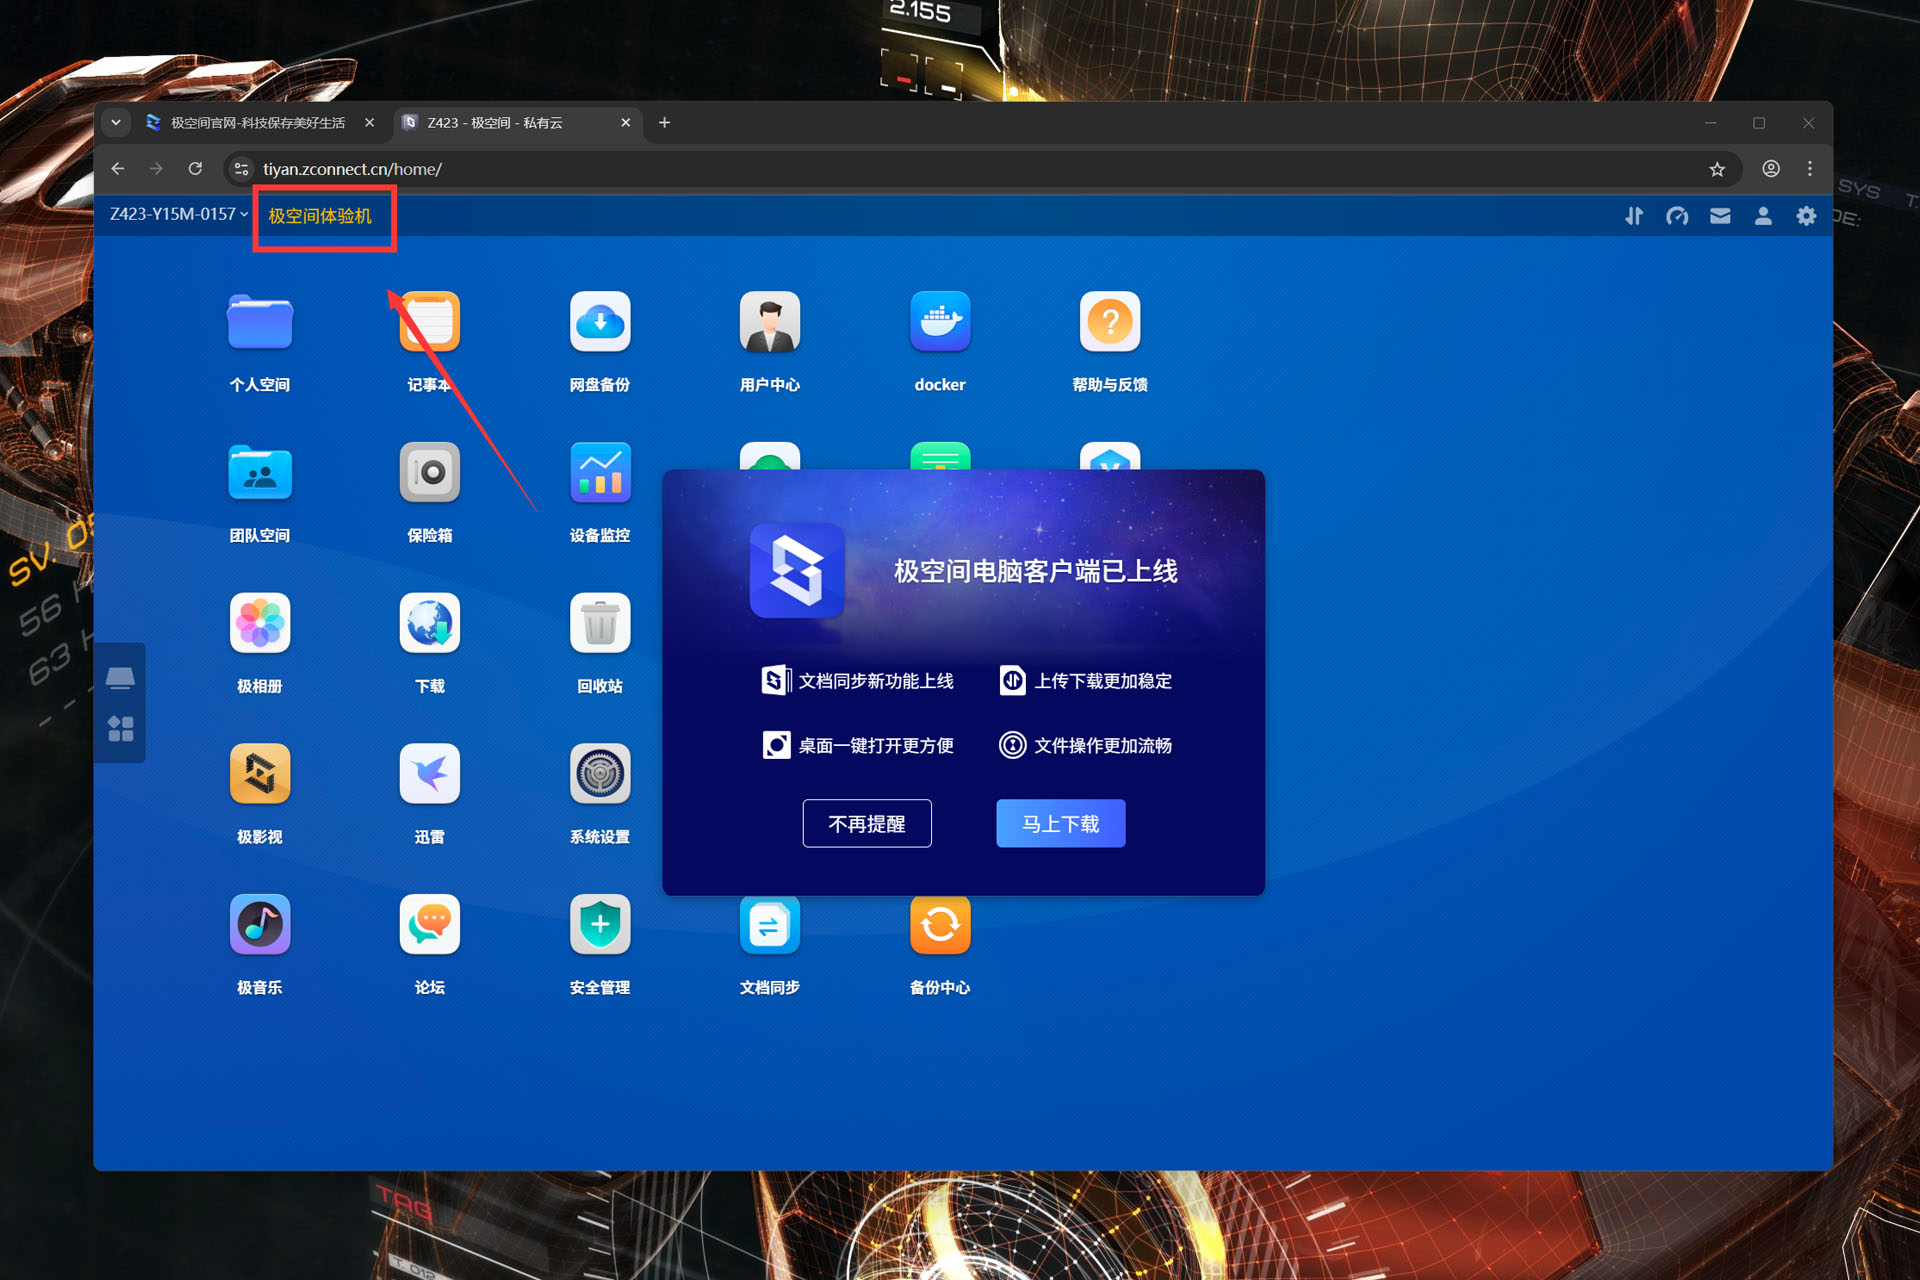The height and width of the screenshot is (1280, 1920).
Task: Click the 文件操作更加流畅 feature text
Action: pos(1103,745)
